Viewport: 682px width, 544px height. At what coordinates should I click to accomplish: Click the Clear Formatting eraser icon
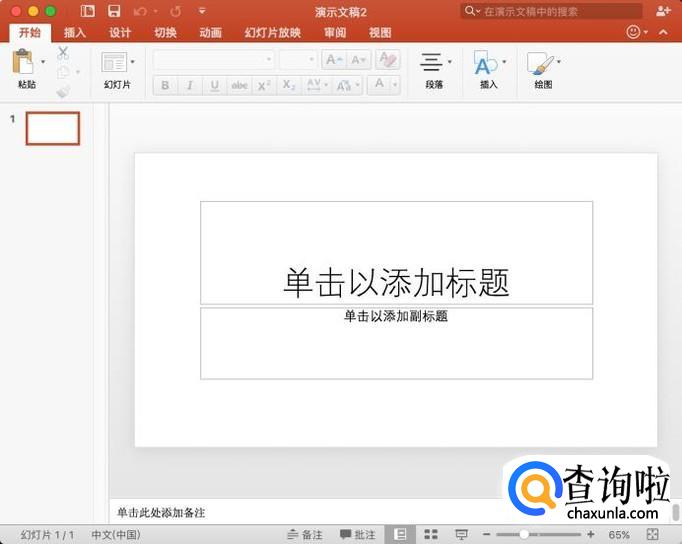(x=388, y=59)
